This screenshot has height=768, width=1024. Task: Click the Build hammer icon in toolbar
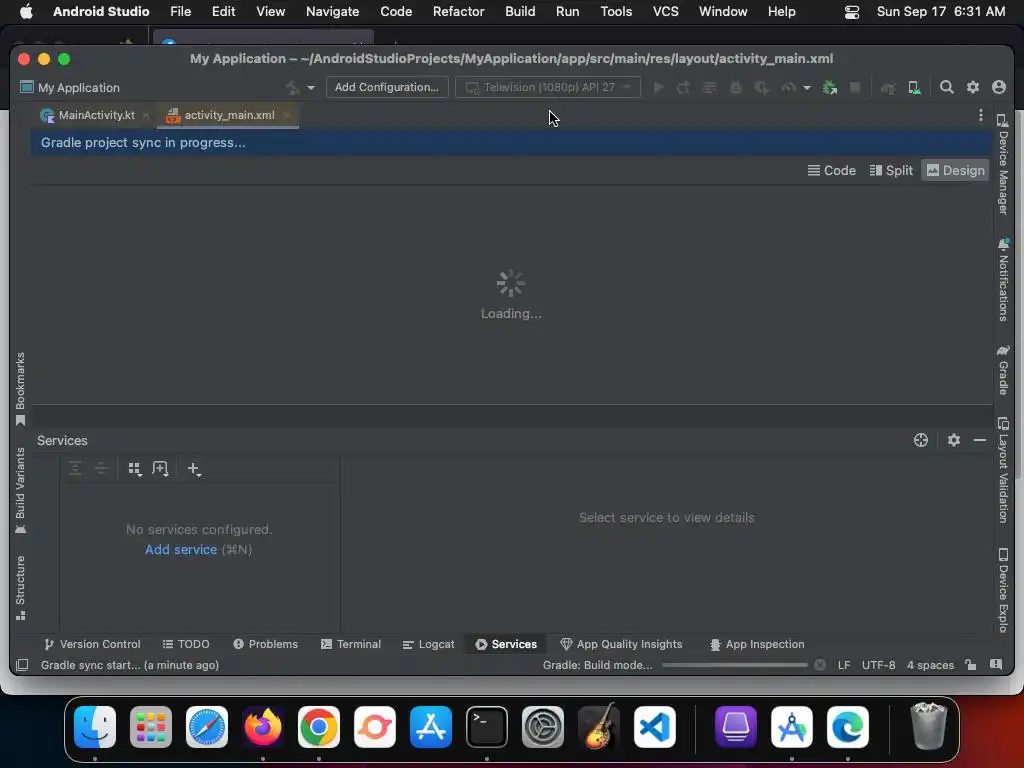point(293,88)
